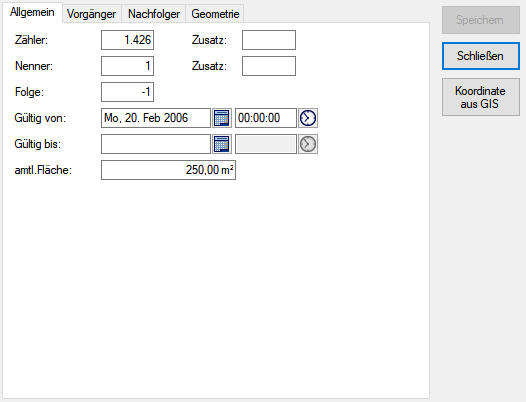Switch to the Vorgänger tab

pos(91,14)
